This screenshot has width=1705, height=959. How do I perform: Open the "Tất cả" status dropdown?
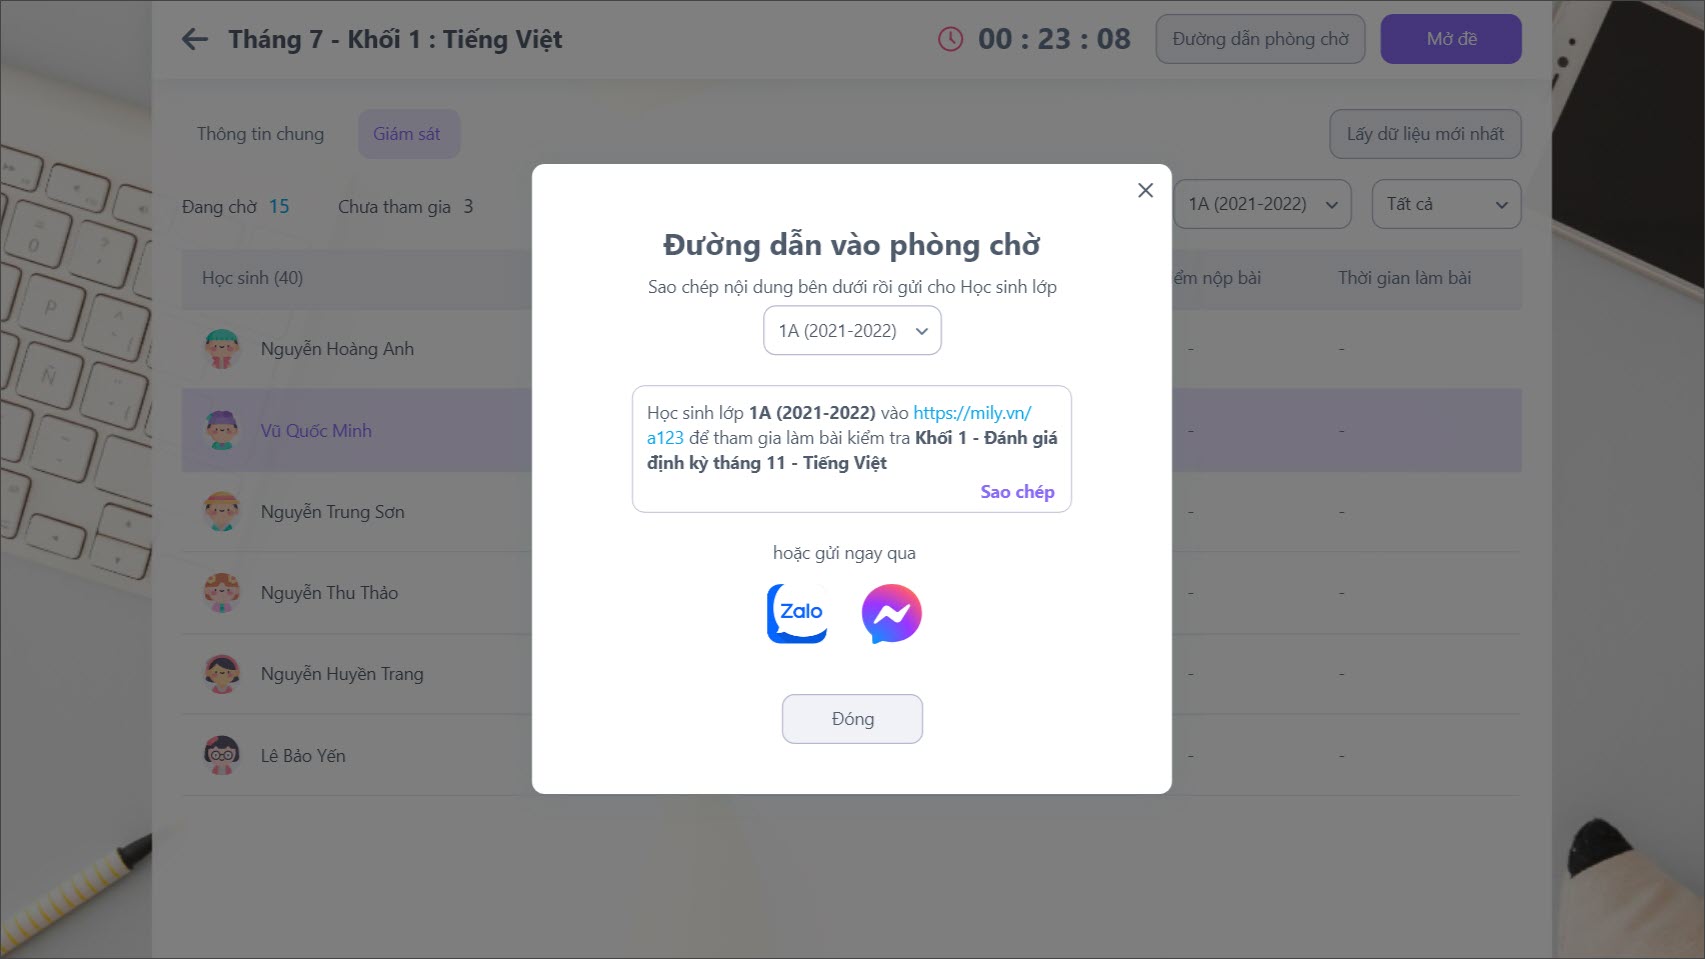pyautogui.click(x=1446, y=204)
